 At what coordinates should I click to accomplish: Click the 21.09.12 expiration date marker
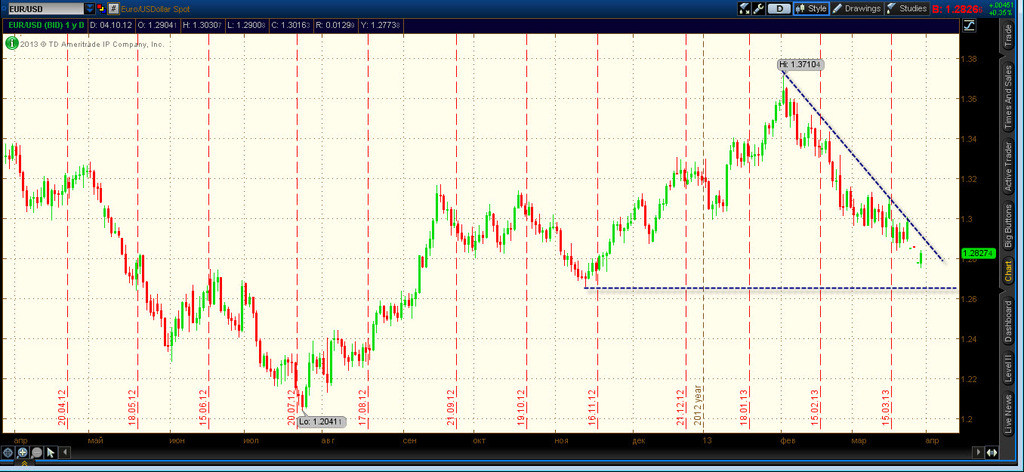[x=451, y=407]
